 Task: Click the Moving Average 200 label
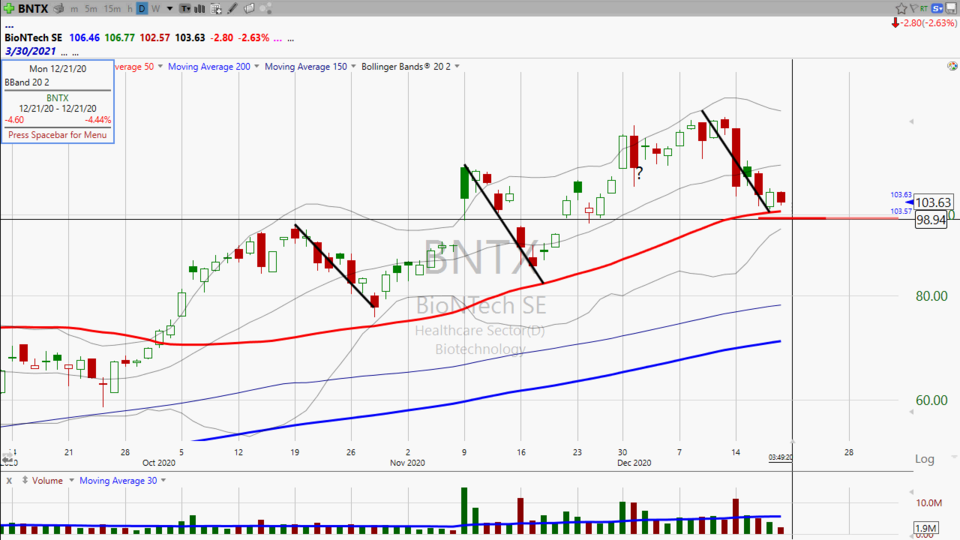point(209,66)
